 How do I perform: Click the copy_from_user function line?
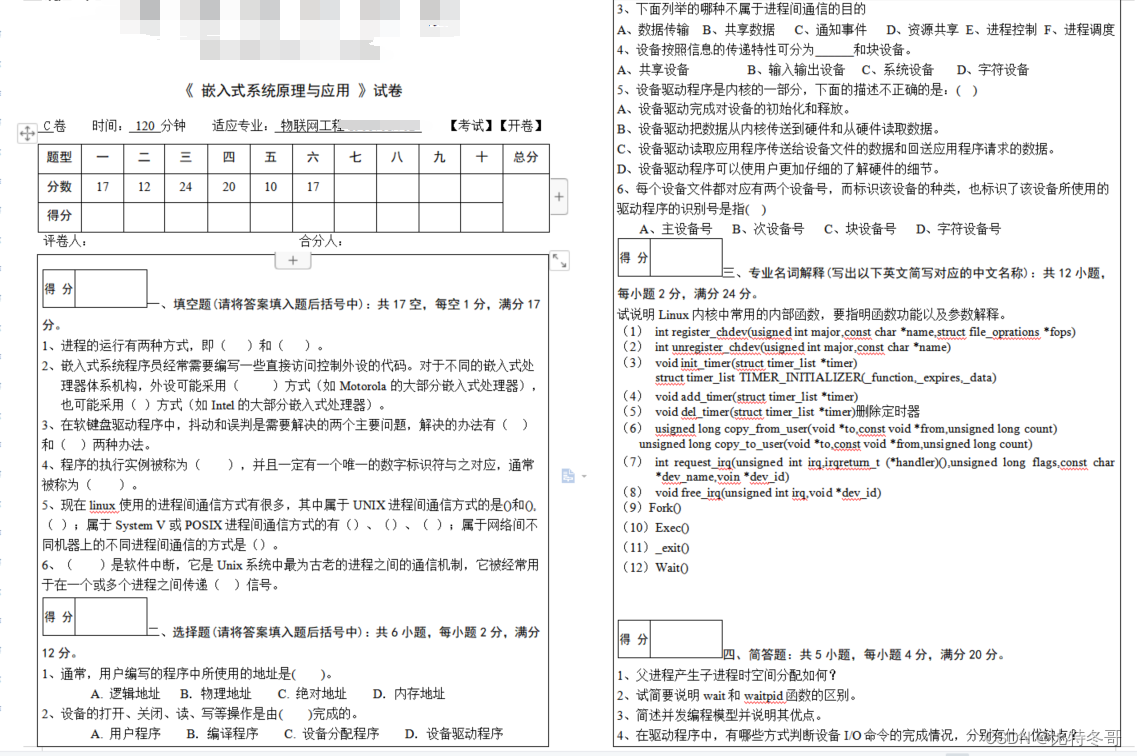tap(840, 429)
